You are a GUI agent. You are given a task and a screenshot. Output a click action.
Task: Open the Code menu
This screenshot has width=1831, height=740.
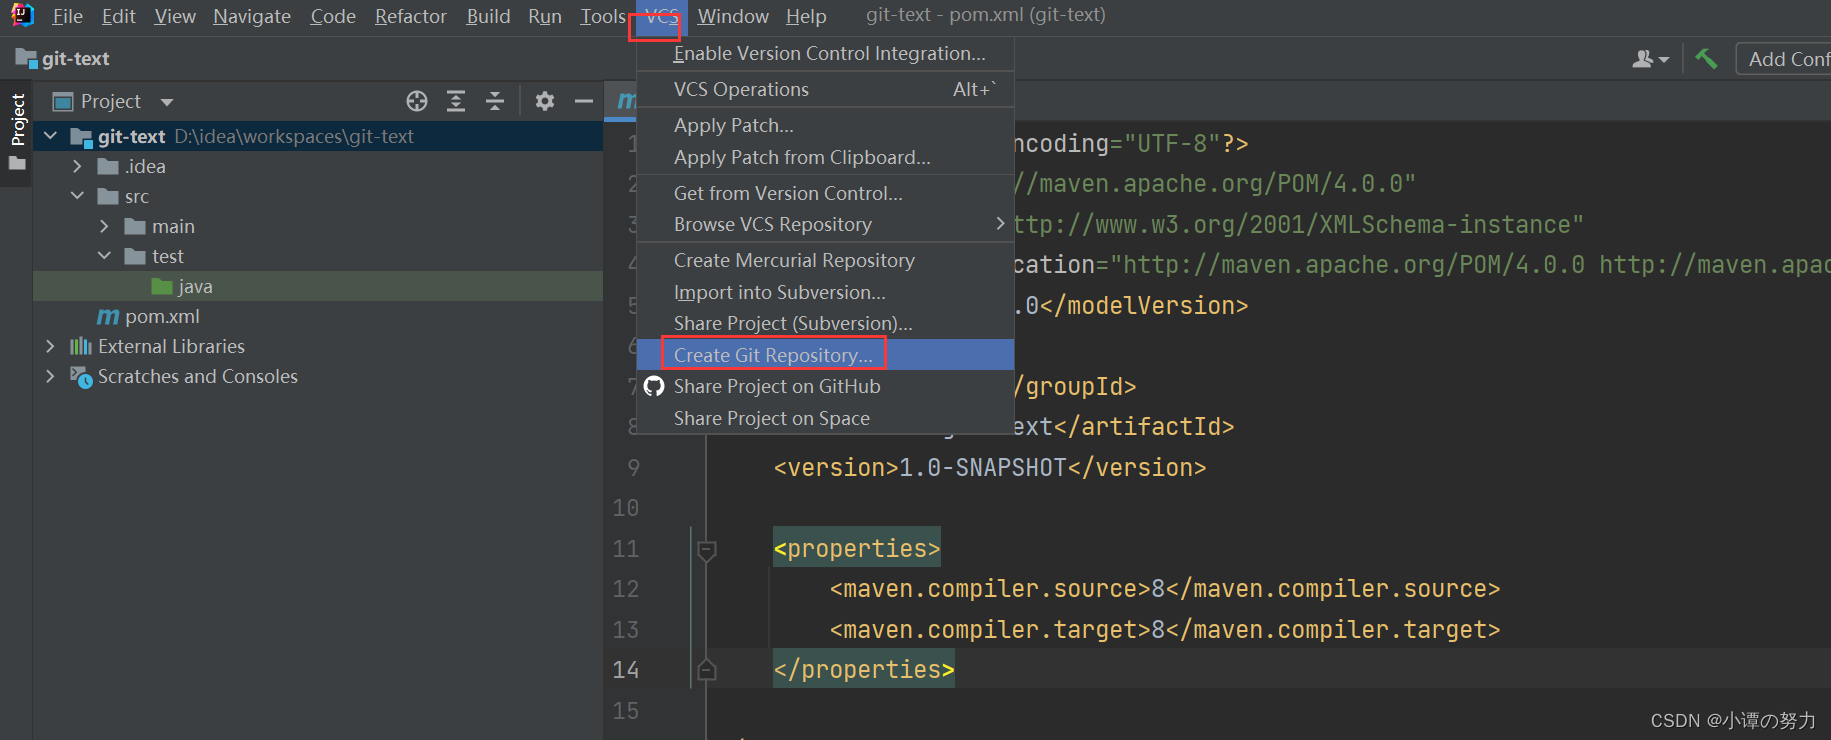point(333,16)
